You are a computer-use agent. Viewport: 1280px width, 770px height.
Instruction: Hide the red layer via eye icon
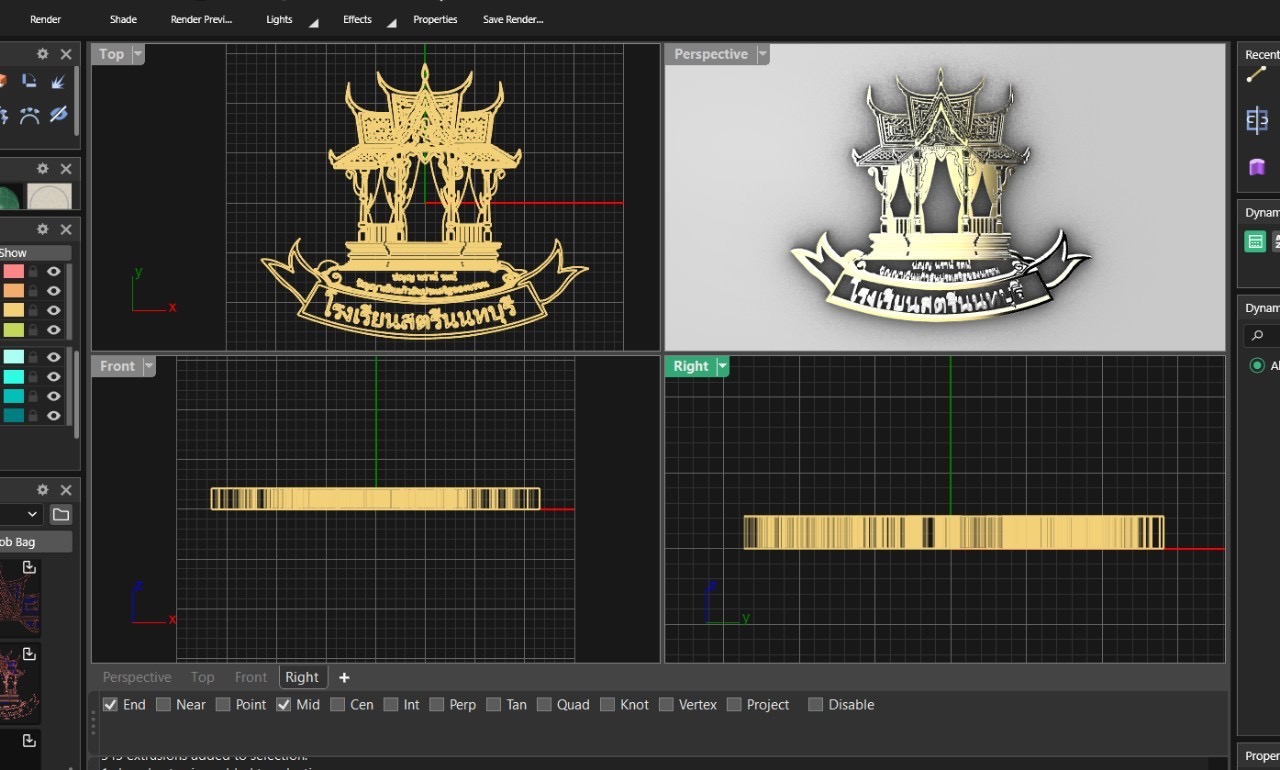click(54, 271)
